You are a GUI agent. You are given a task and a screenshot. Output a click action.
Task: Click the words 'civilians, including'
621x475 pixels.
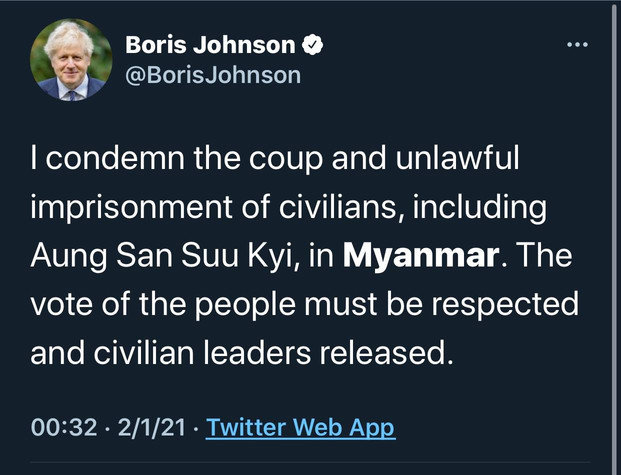413,207
